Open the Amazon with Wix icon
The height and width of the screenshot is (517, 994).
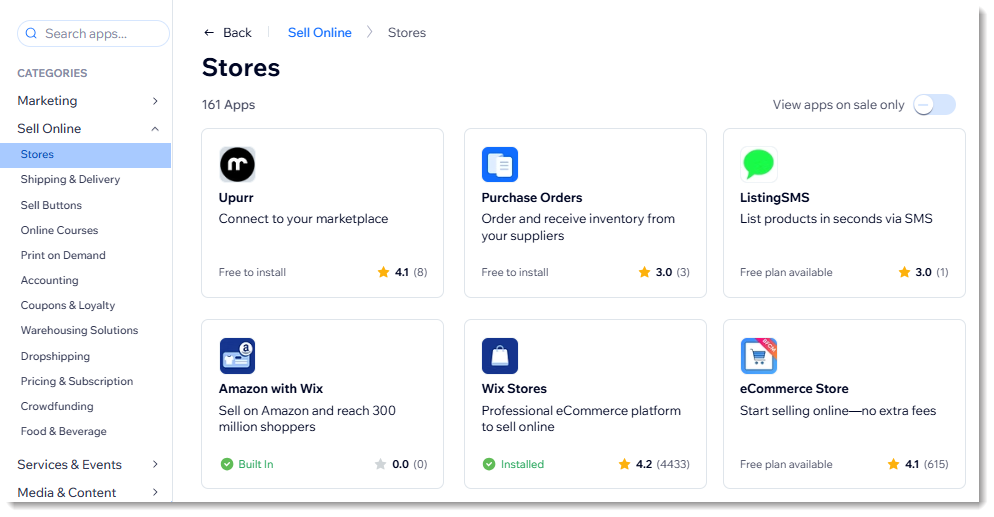pos(237,355)
